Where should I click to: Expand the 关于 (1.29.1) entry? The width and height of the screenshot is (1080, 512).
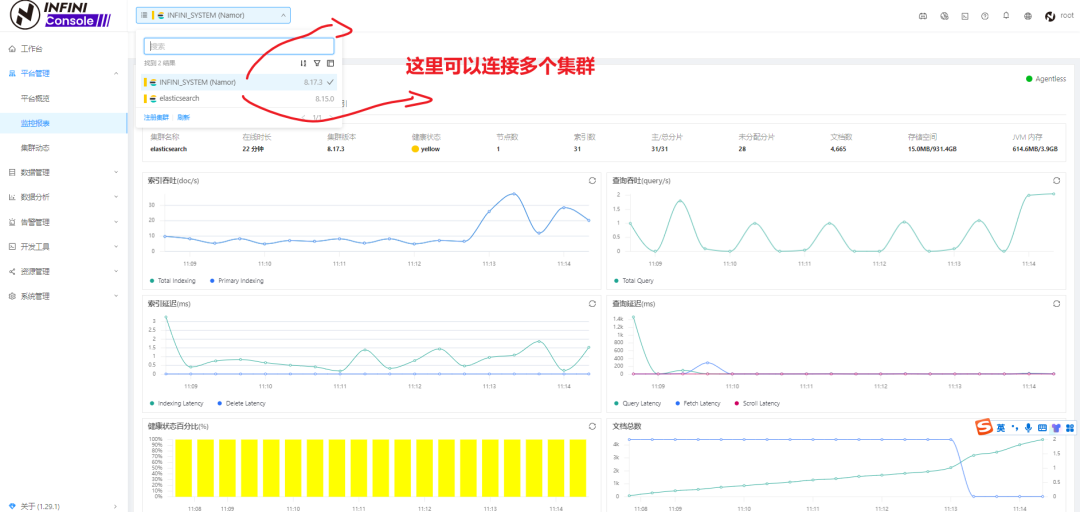pyautogui.click(x=115, y=506)
